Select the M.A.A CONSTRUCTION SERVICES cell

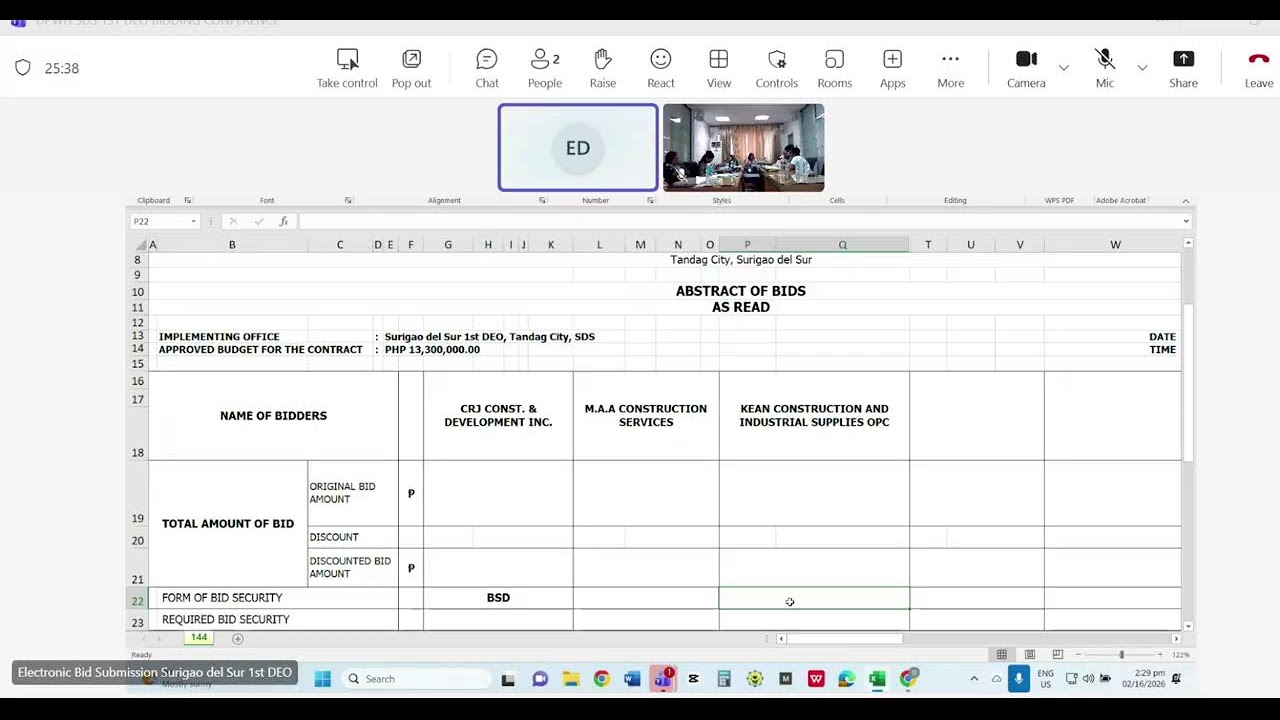646,416
